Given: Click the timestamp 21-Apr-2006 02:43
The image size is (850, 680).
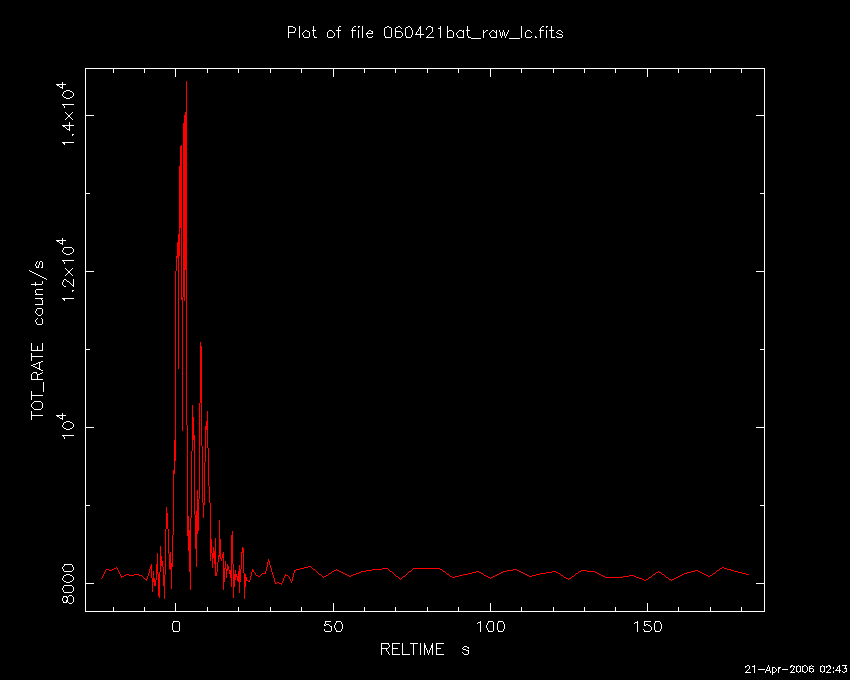Looking at the screenshot, I should tap(795, 669).
